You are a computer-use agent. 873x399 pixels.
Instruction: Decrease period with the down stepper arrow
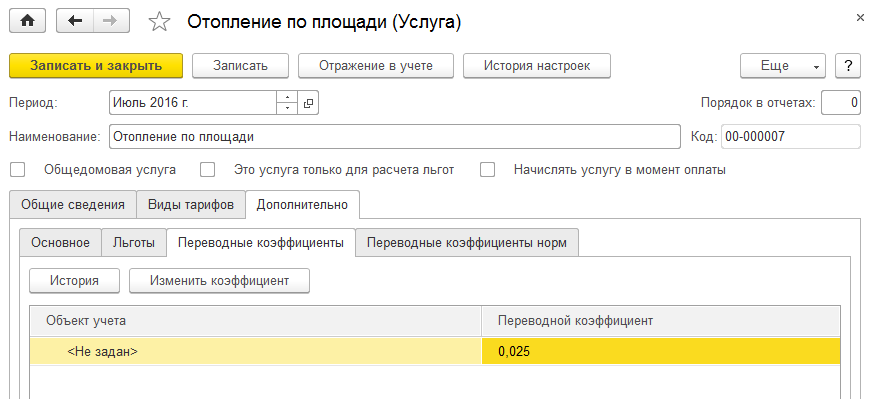(287, 109)
